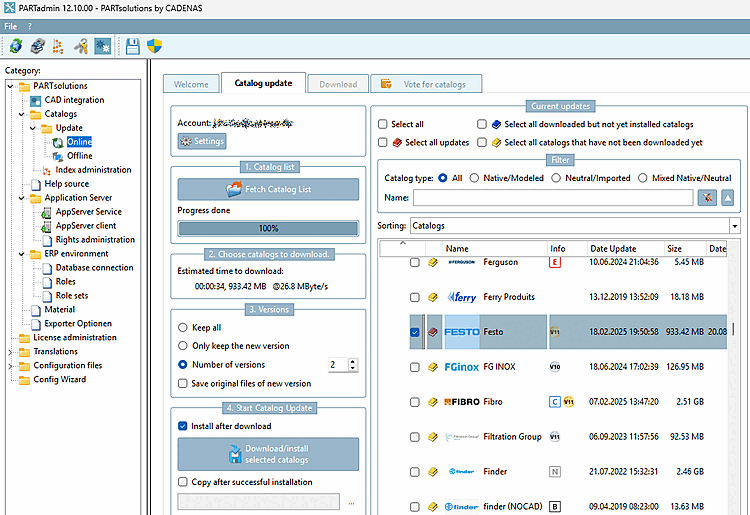Uncheck Install after download
Screen dimensions: 750x515
183,426
